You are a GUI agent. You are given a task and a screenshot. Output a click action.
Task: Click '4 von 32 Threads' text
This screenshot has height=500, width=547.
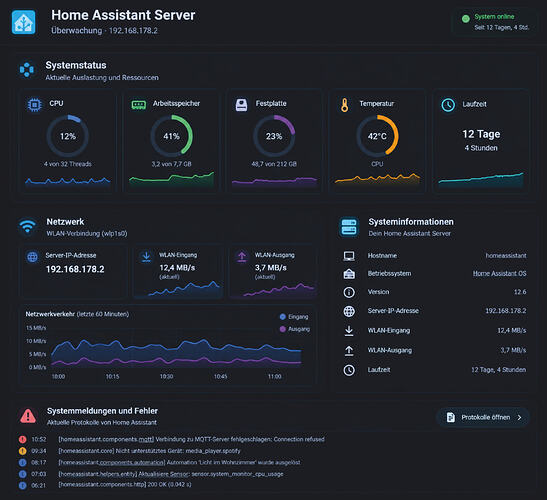click(x=68, y=164)
